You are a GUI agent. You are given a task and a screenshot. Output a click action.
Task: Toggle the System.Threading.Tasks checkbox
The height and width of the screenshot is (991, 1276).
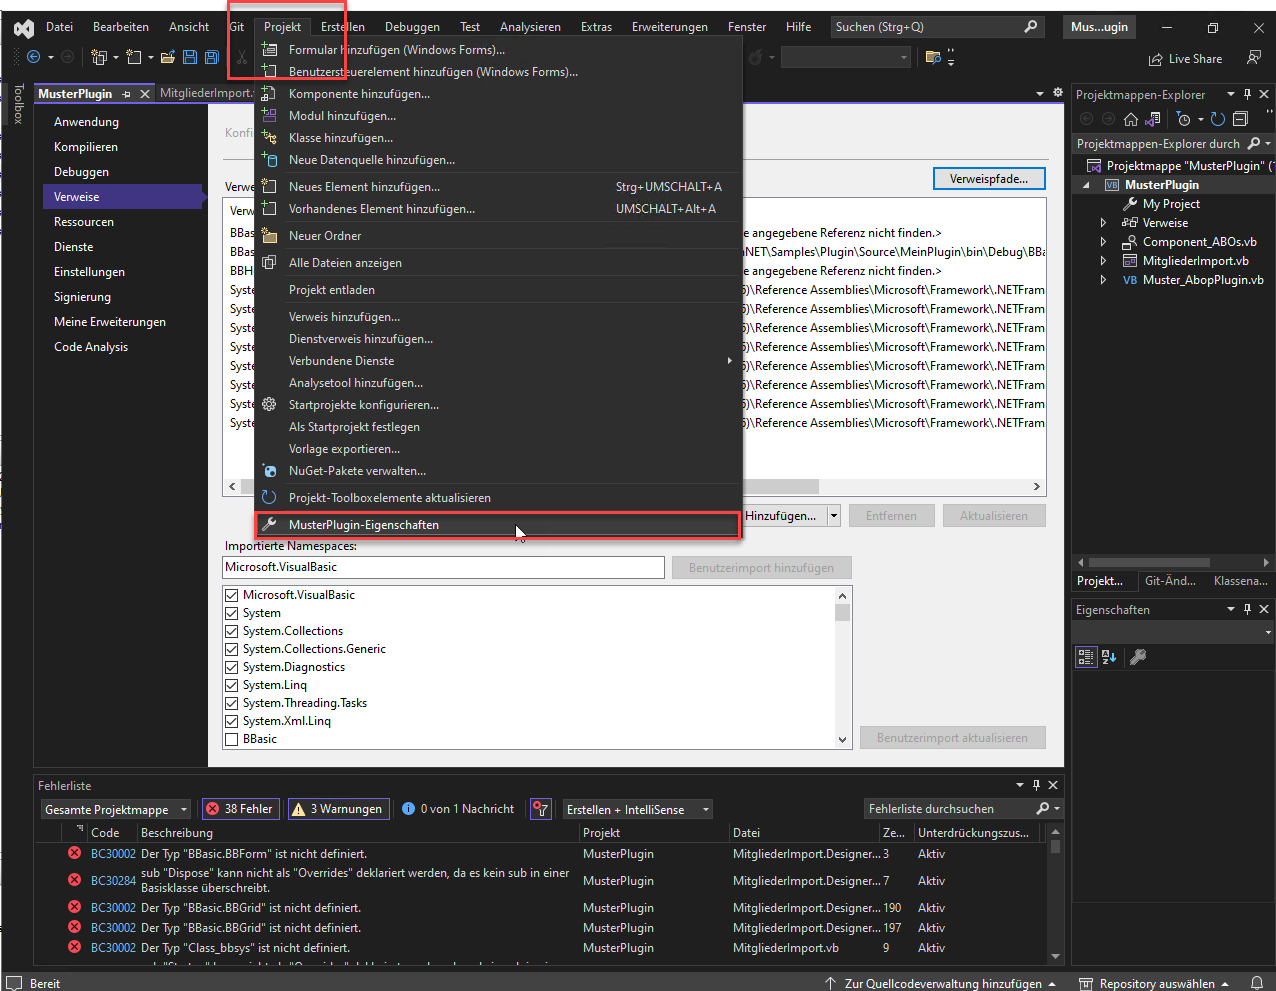point(232,703)
